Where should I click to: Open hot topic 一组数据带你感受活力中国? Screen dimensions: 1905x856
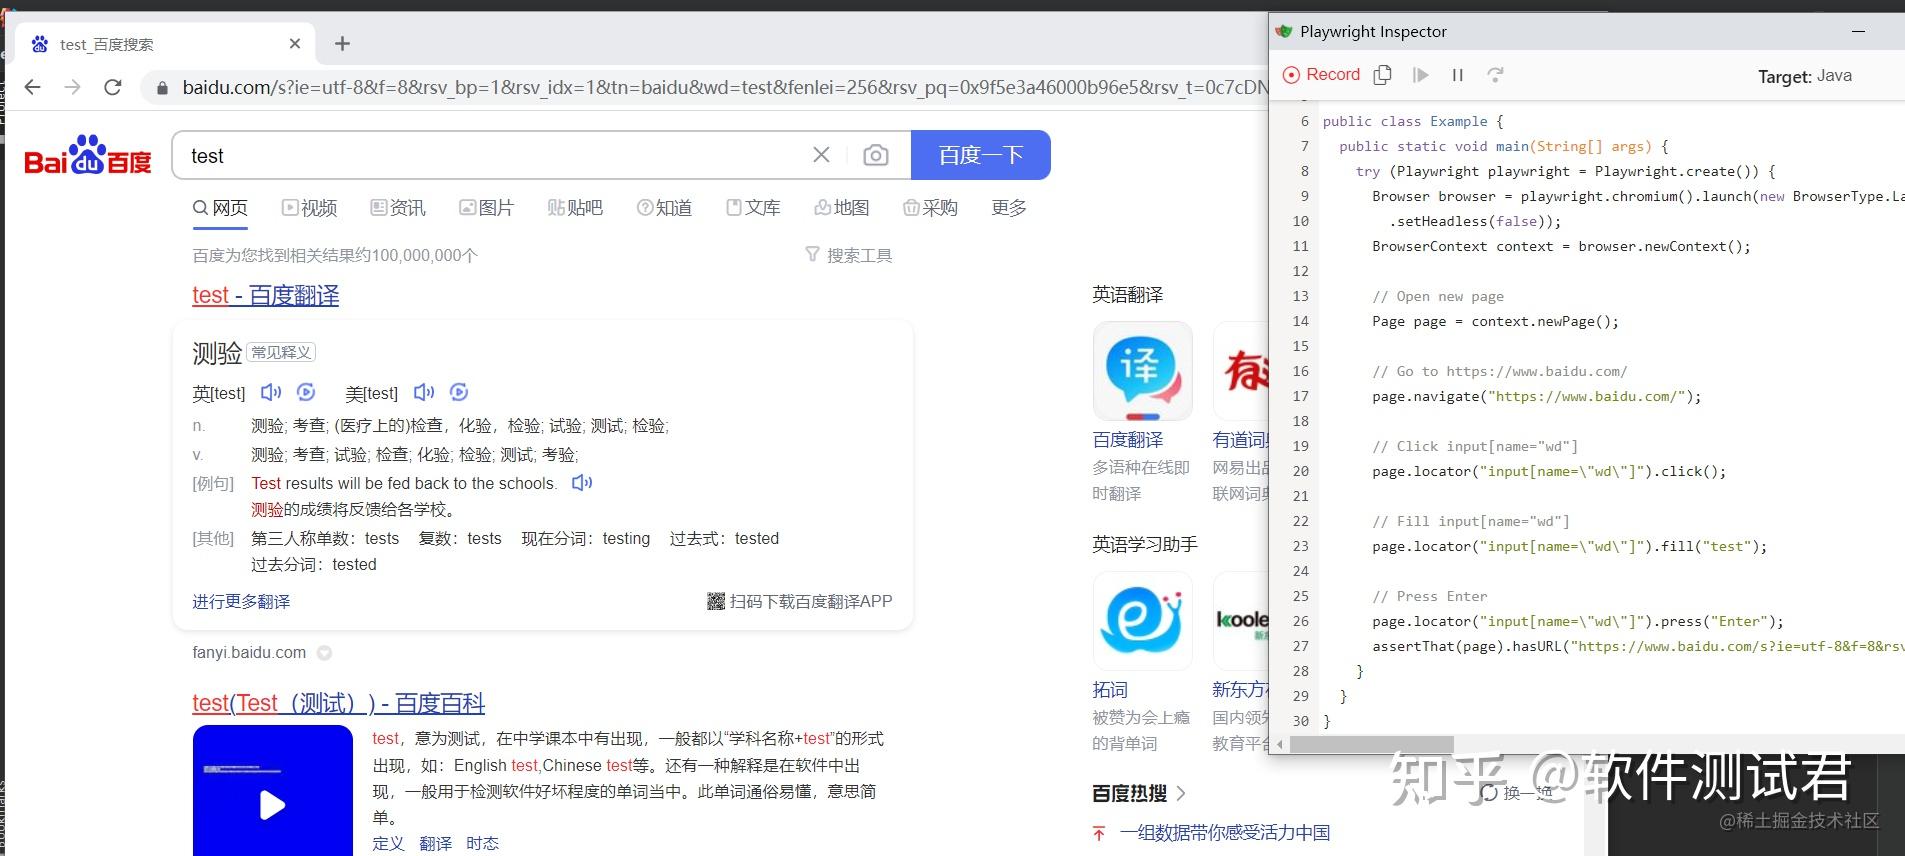point(1225,832)
